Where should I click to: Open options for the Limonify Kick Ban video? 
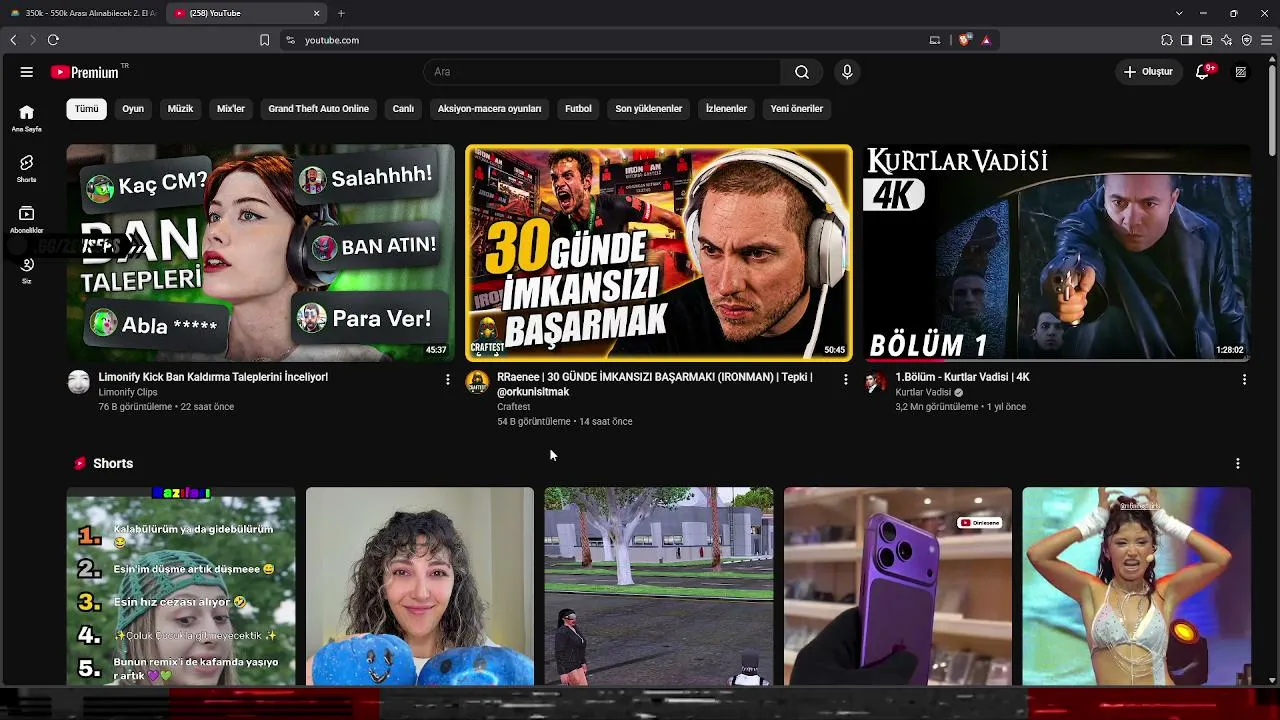447,380
